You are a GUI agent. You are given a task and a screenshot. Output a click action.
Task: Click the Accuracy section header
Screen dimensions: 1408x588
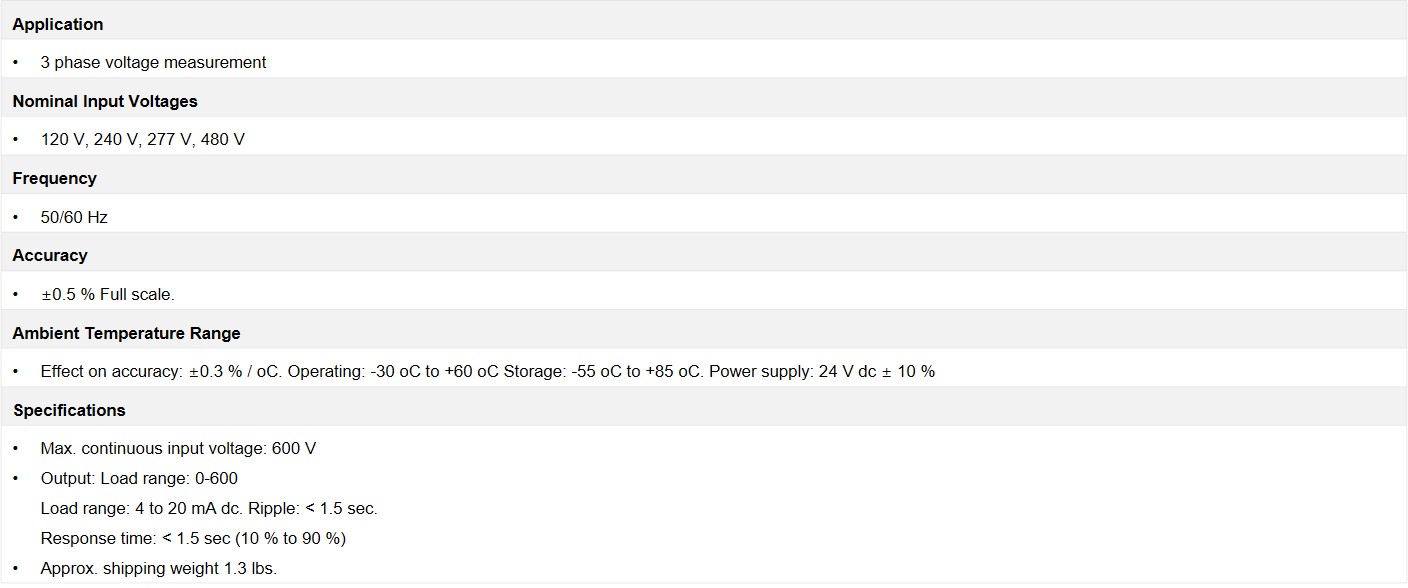[x=50, y=255]
